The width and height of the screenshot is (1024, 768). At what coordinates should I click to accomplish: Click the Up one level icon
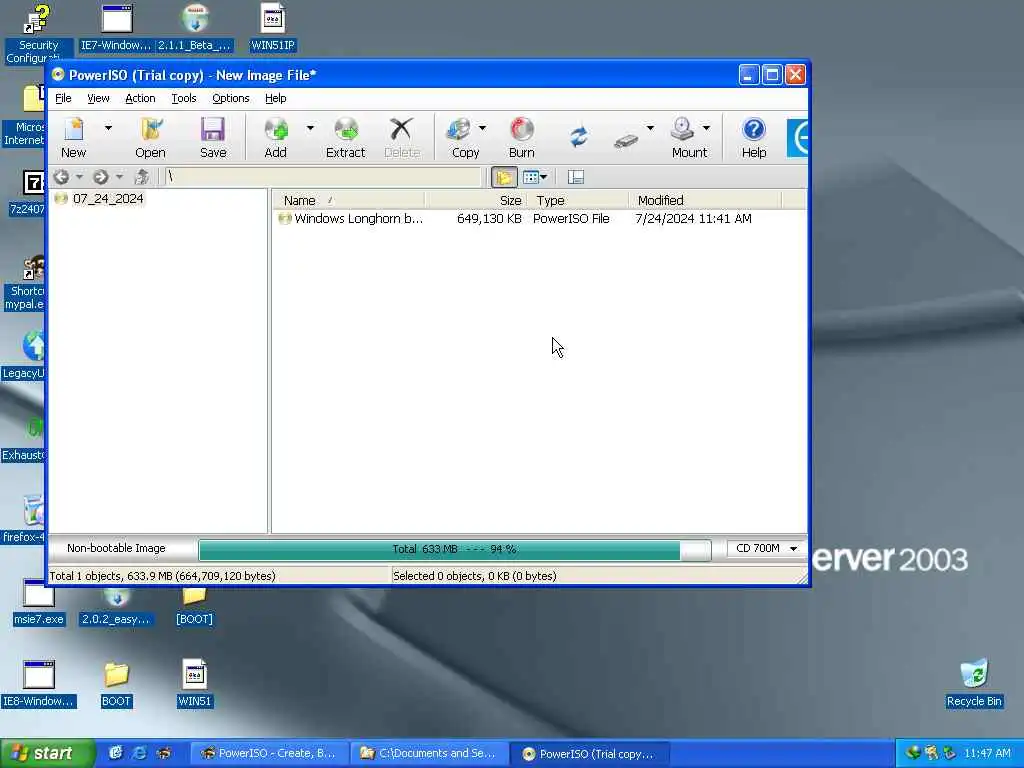tap(142, 177)
